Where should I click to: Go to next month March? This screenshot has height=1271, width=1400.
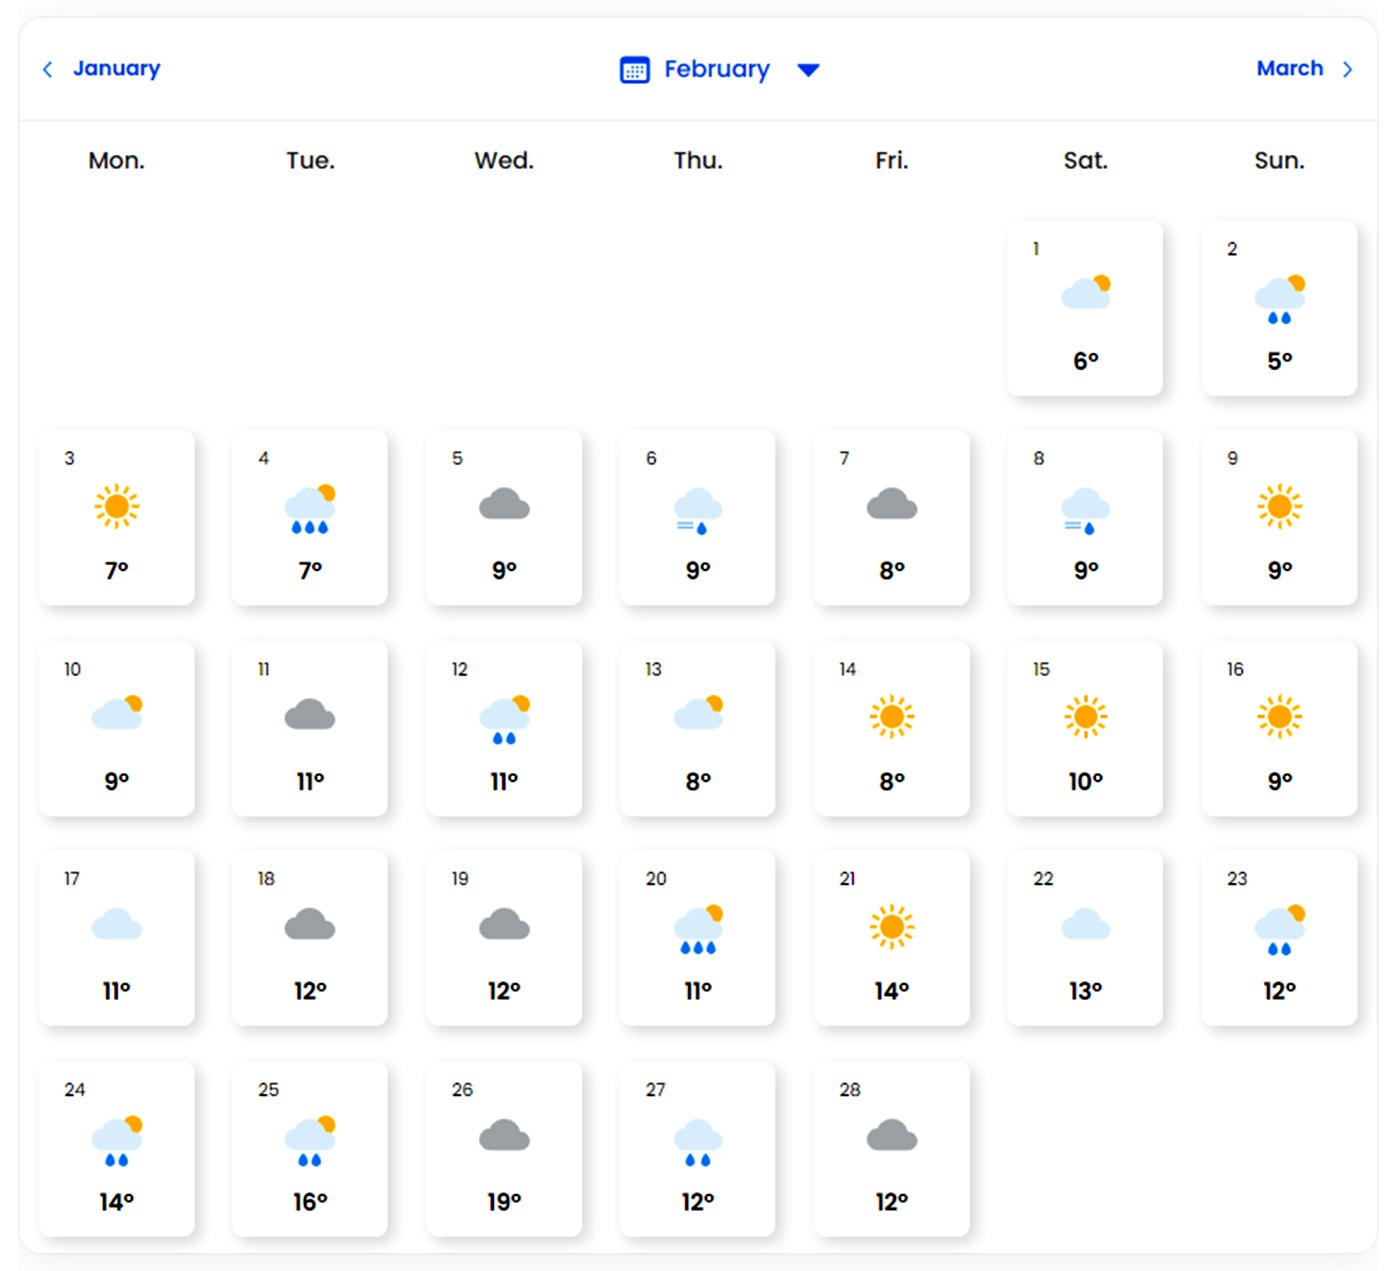click(x=1289, y=69)
